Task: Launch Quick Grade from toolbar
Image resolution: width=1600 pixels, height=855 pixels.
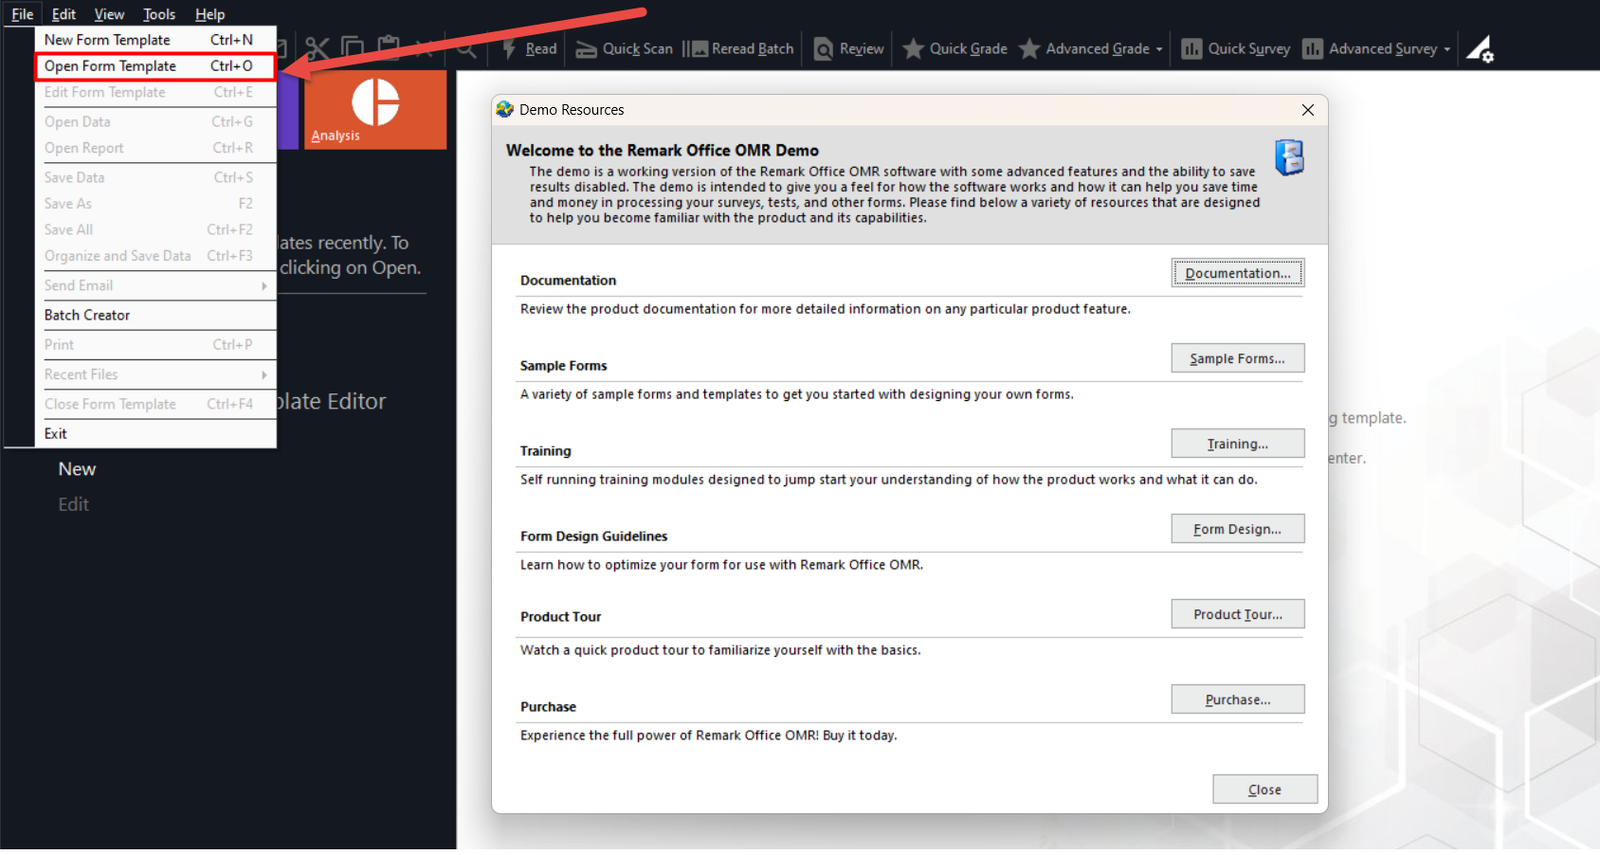Action: 955,49
